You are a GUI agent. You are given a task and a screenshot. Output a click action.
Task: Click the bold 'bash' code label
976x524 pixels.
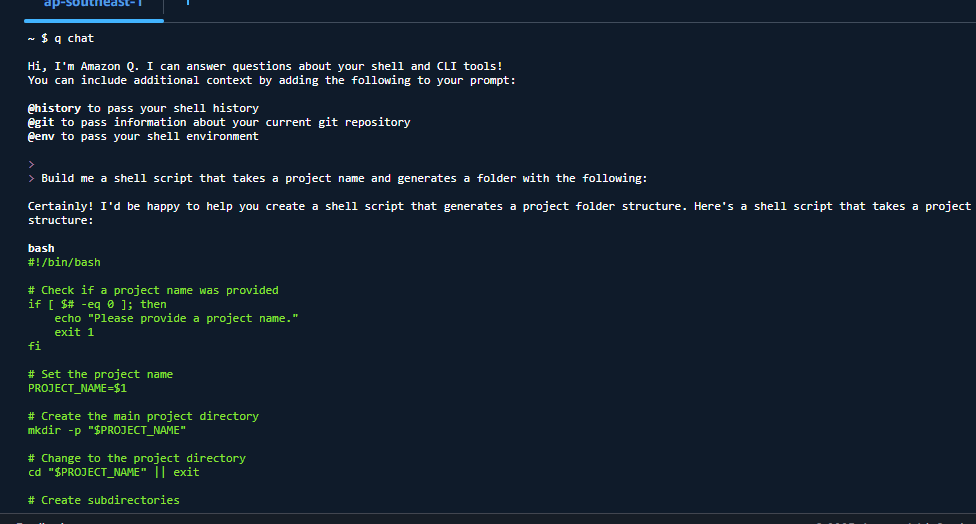(x=41, y=248)
